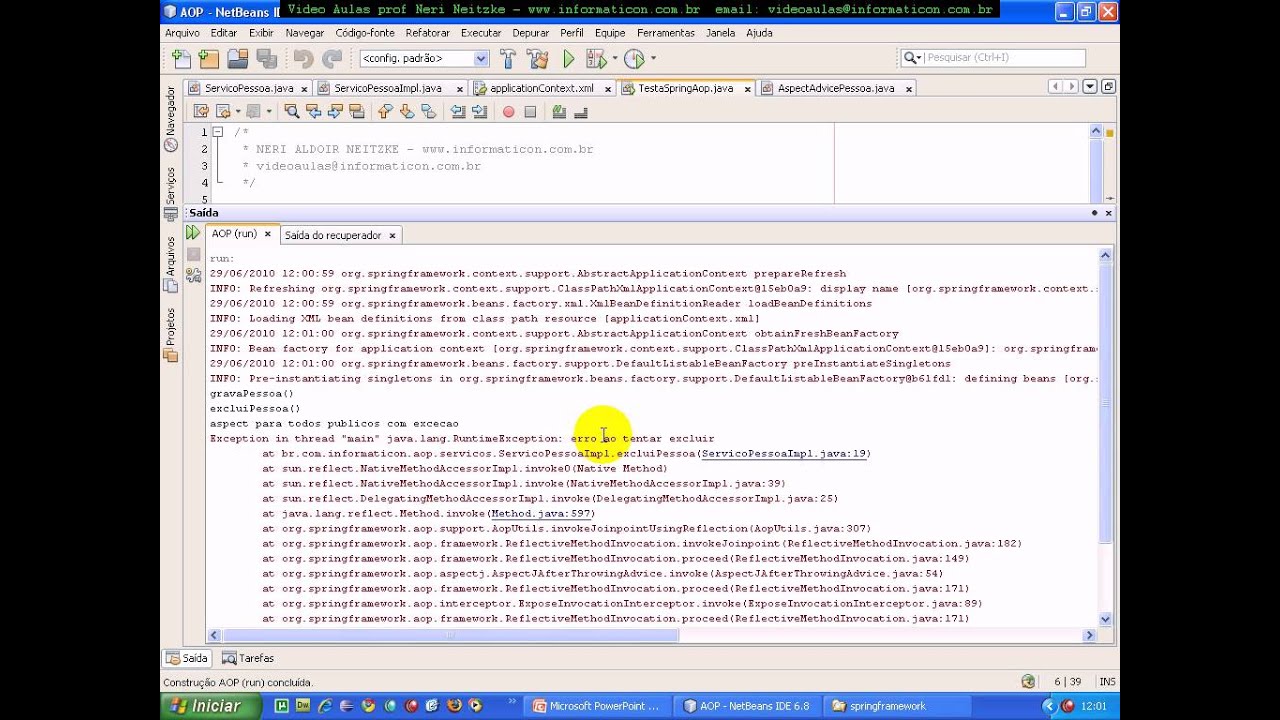Click the Profile project clock icon

pos(634,59)
